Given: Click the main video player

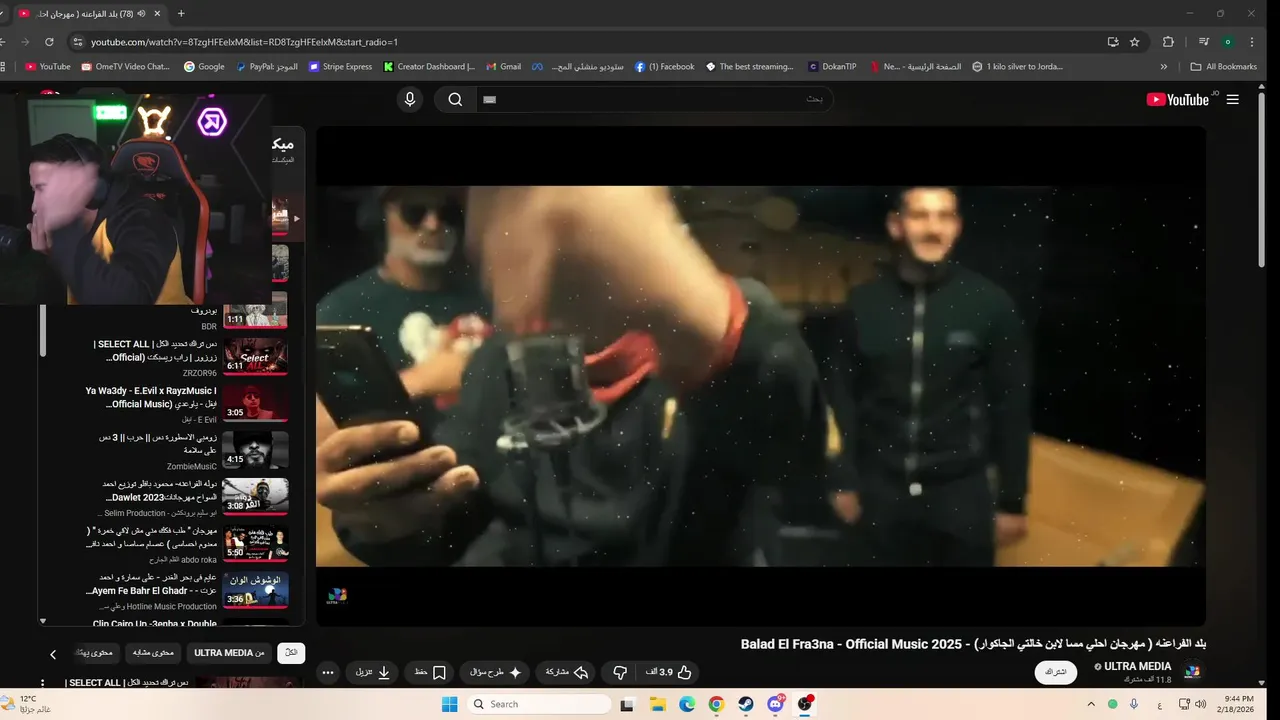Looking at the screenshot, I should point(761,376).
